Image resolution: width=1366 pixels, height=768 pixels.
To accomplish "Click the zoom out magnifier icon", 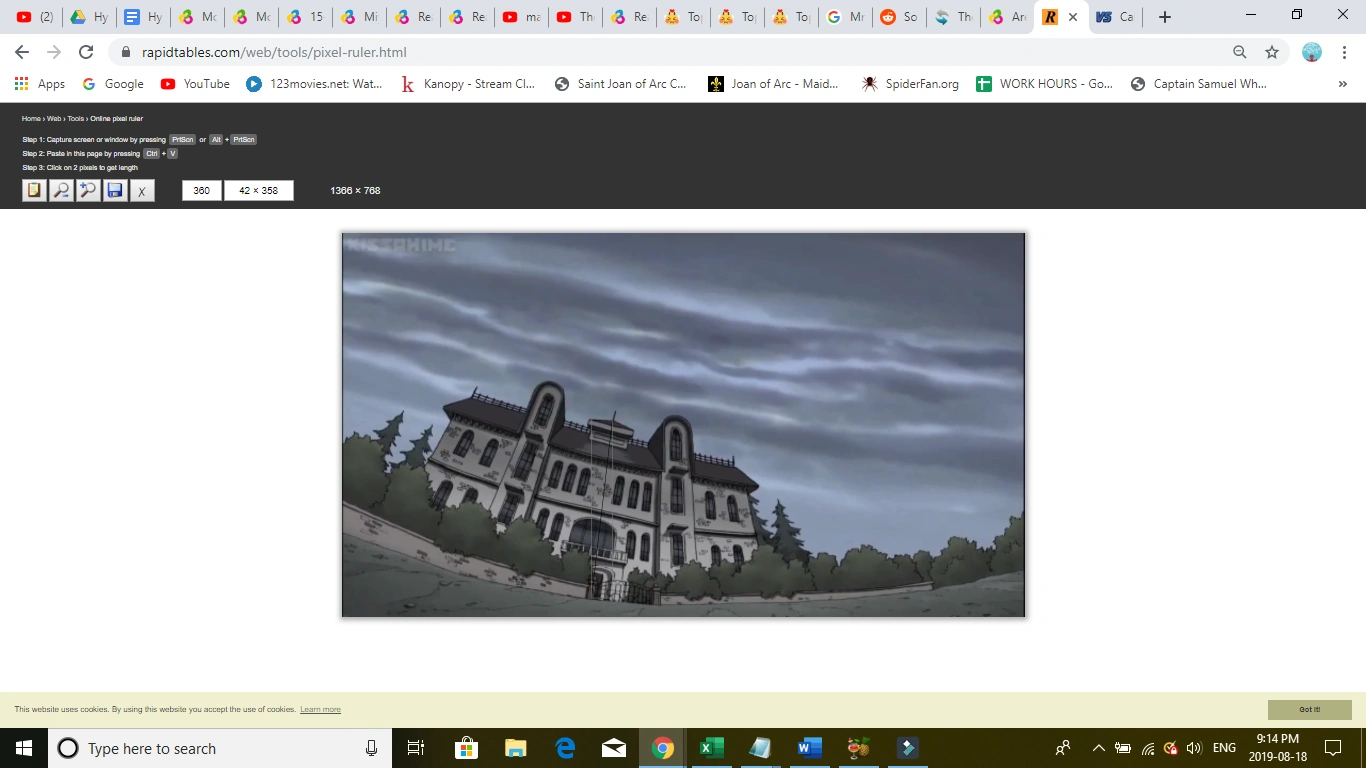I will click(x=62, y=190).
